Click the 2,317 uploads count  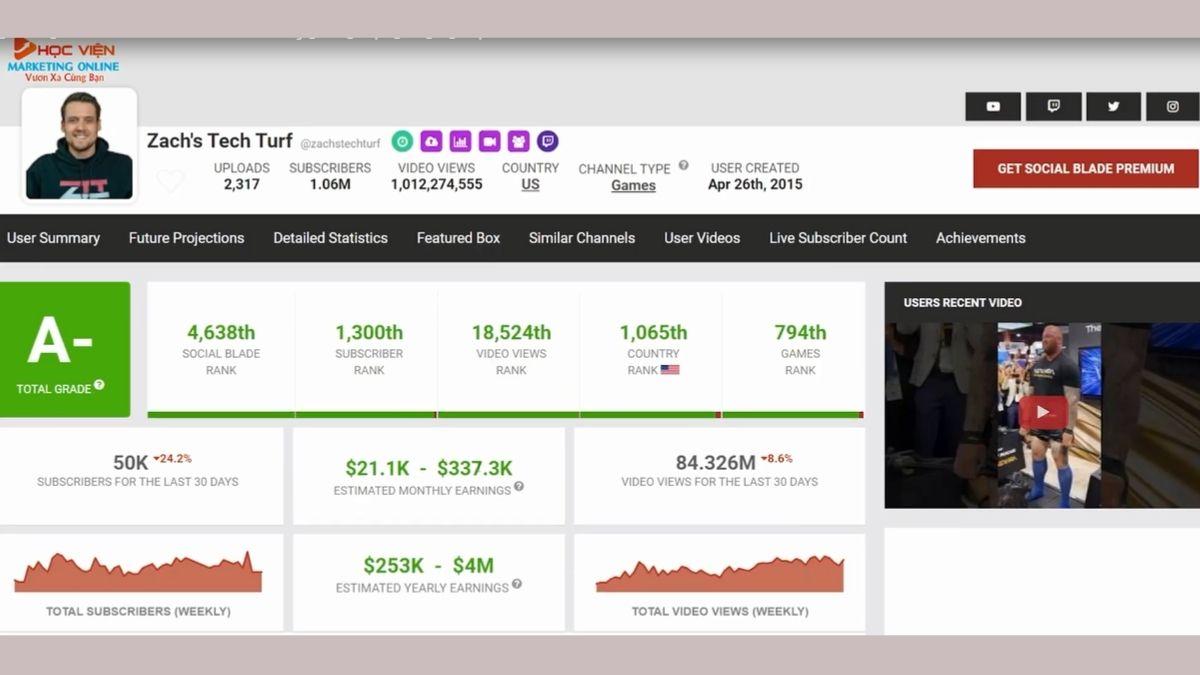click(x=242, y=185)
